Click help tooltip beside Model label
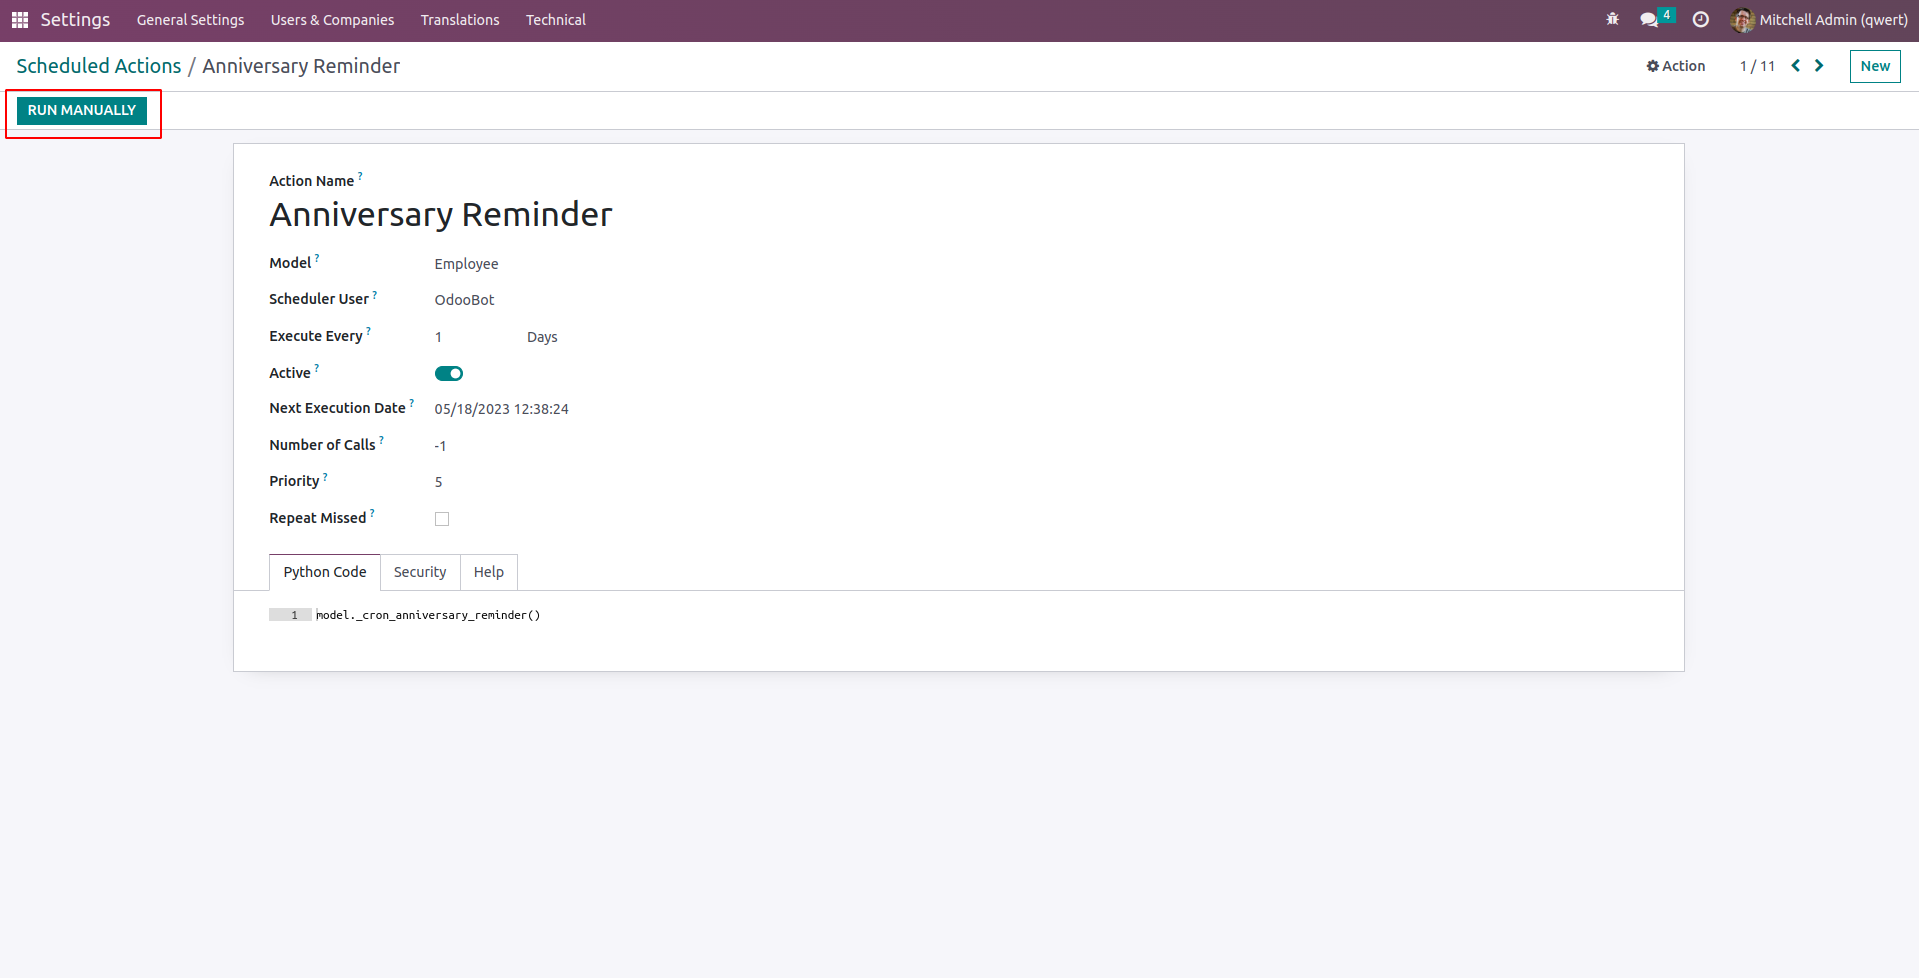This screenshot has width=1919, height=978. point(317,258)
